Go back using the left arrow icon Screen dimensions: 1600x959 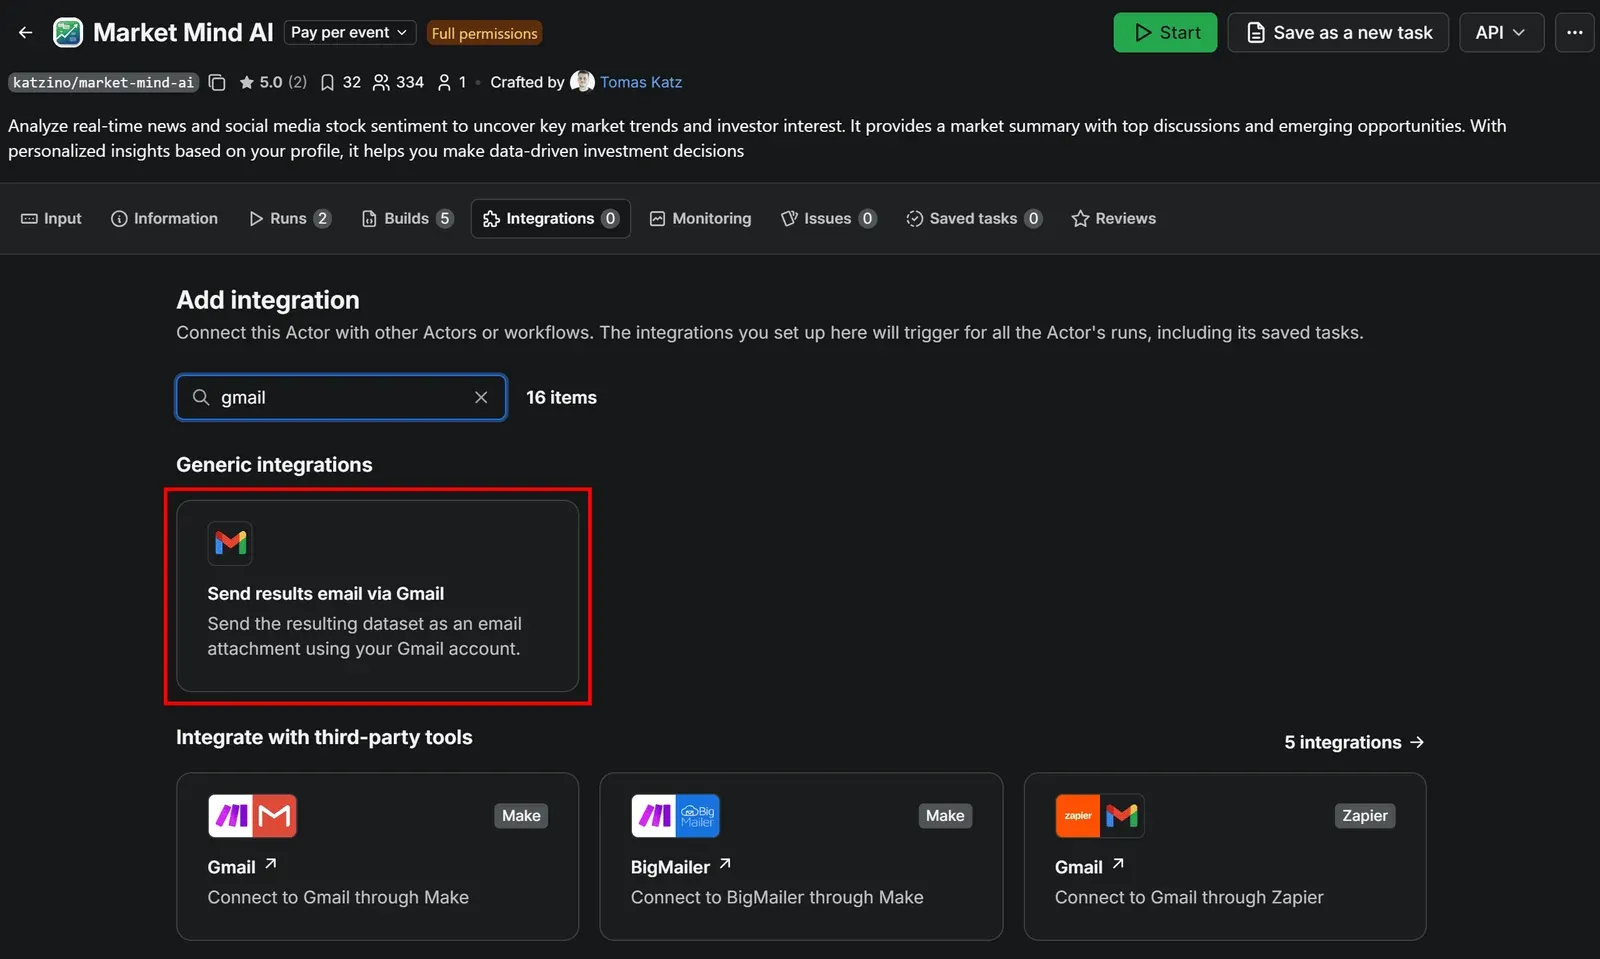pos(26,33)
